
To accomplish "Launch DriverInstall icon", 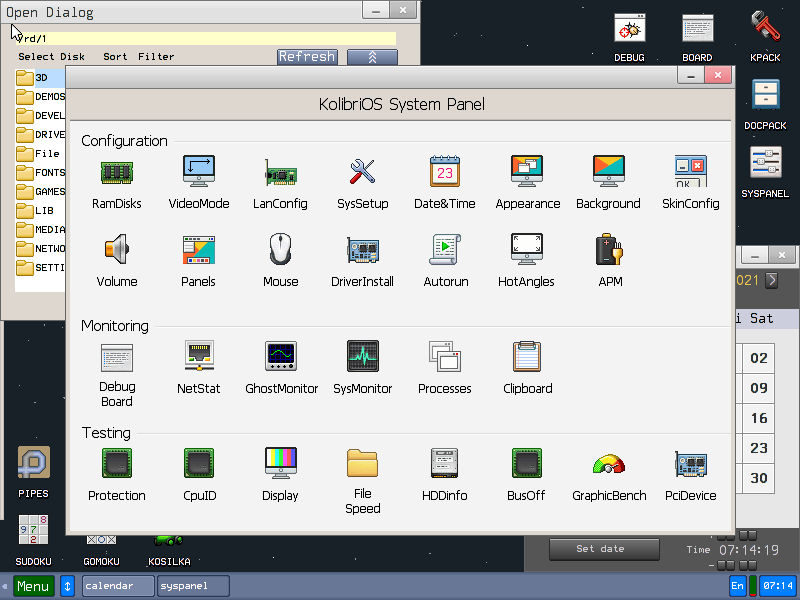I will click(363, 250).
